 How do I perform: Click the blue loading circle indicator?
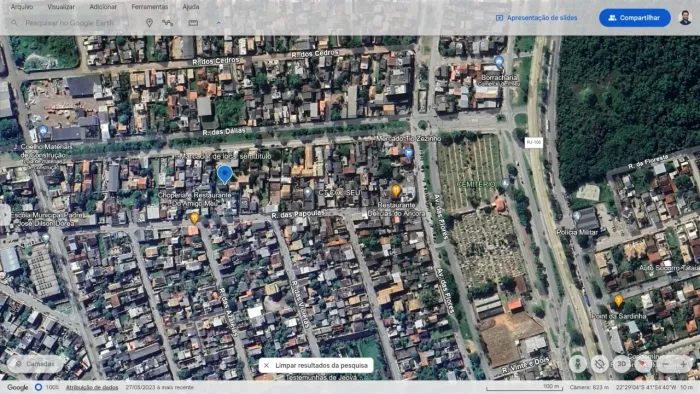click(x=38, y=387)
